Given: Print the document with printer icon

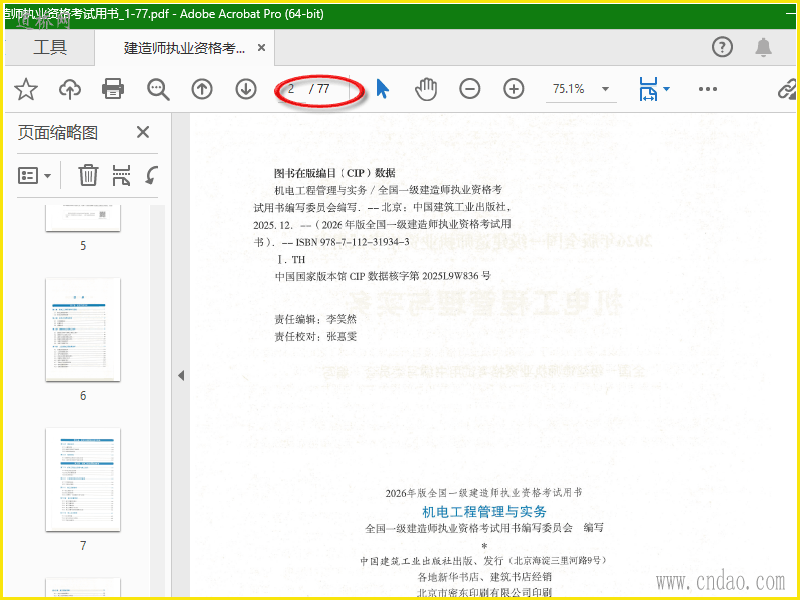Looking at the screenshot, I should [x=113, y=89].
